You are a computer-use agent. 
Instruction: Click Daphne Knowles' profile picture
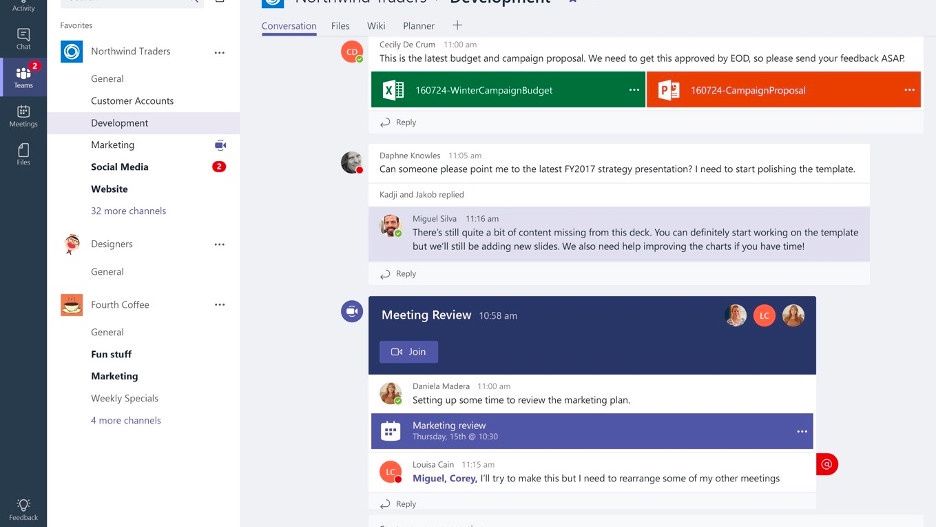point(352,162)
